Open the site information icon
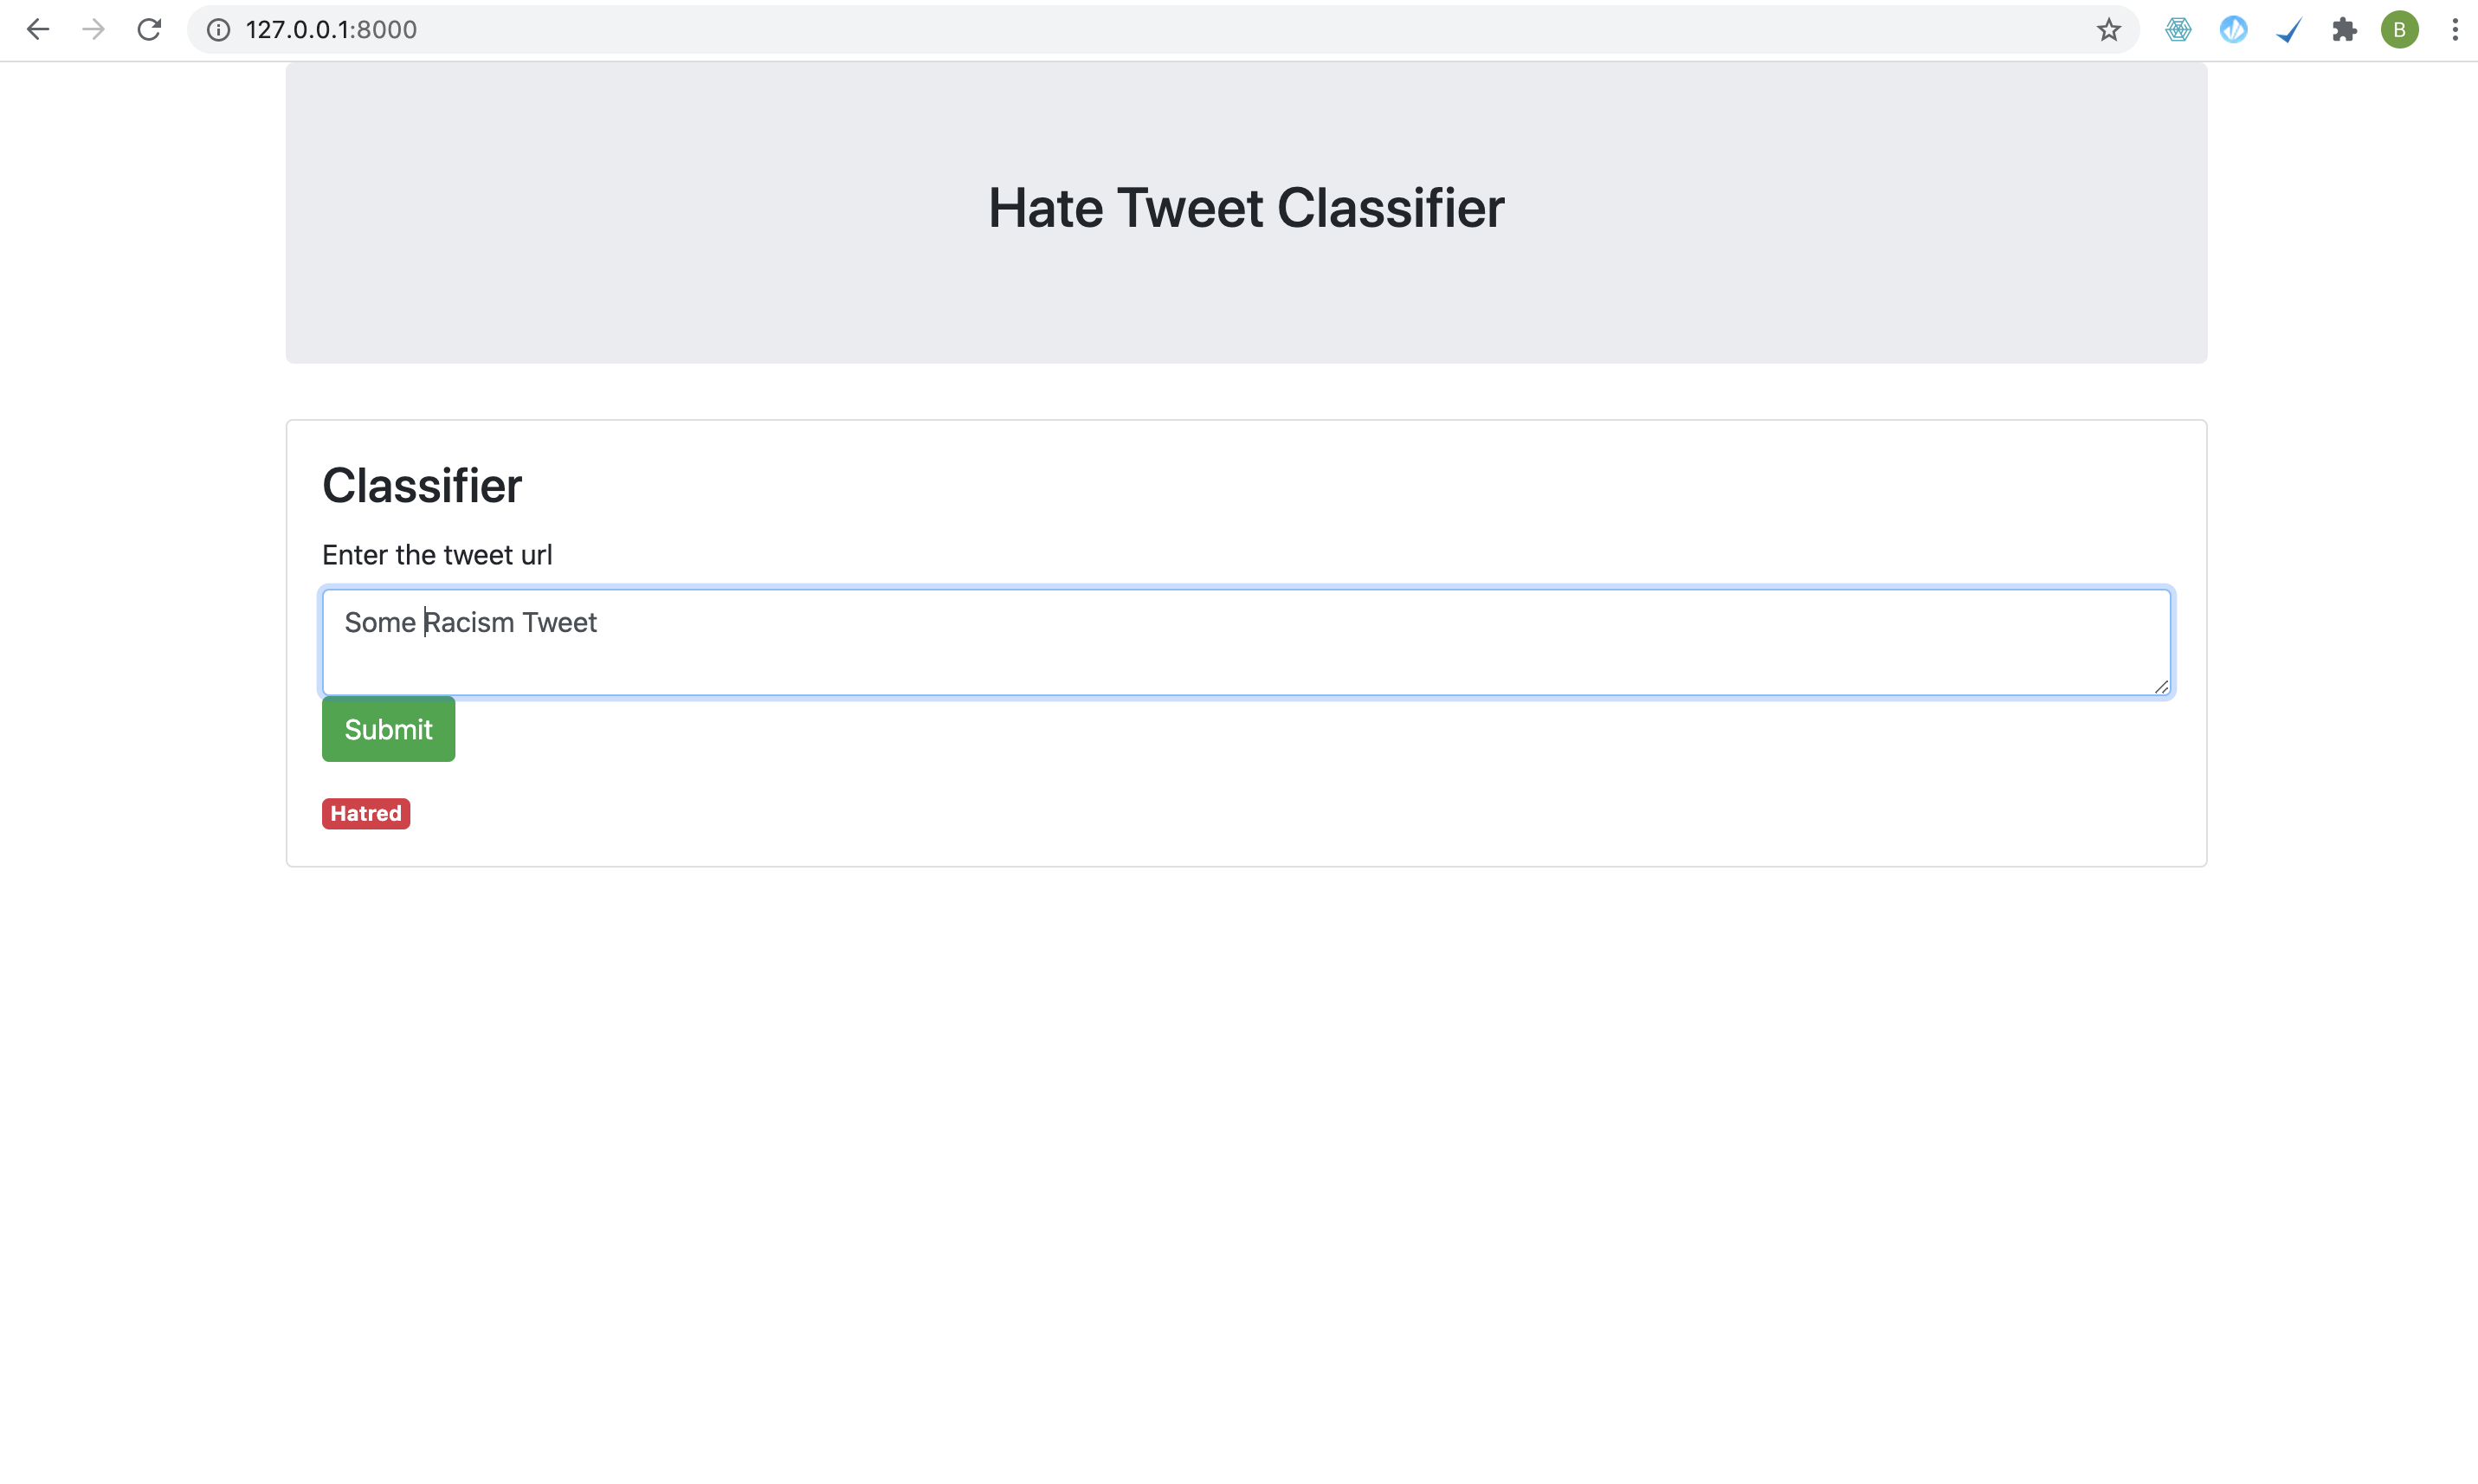The width and height of the screenshot is (2478, 1484). click(x=218, y=30)
